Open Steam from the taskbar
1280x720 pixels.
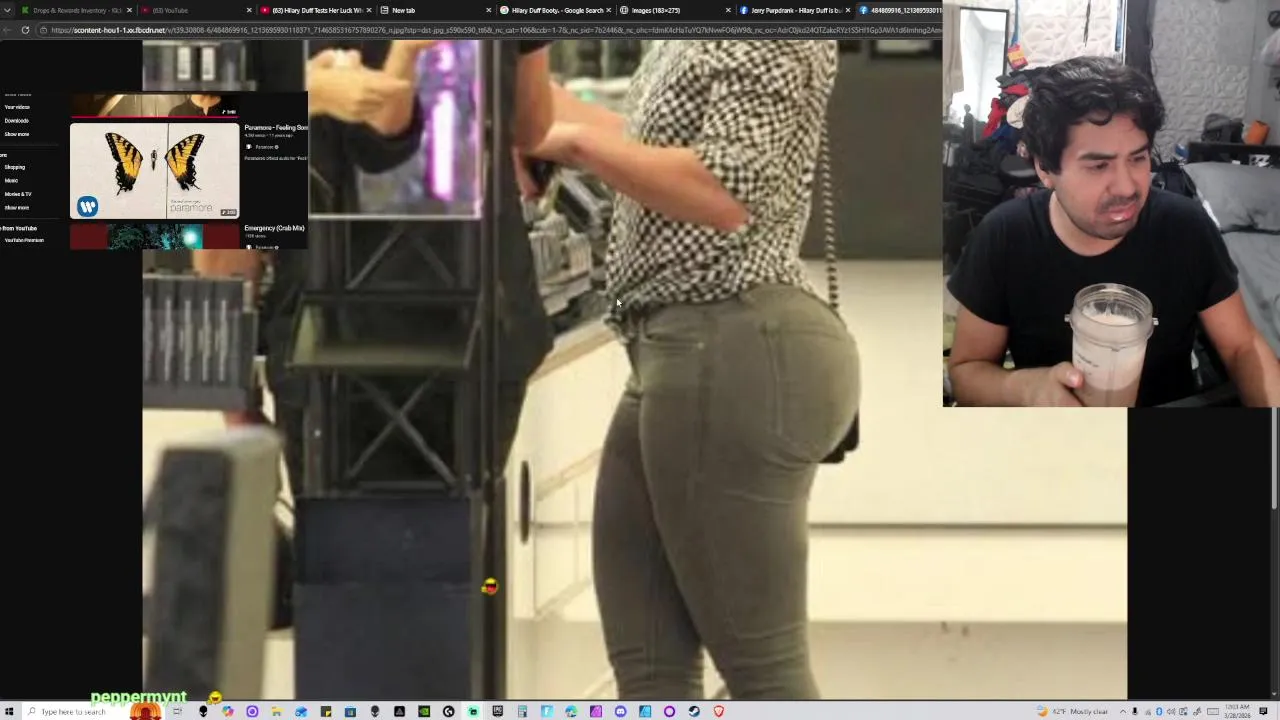693,711
